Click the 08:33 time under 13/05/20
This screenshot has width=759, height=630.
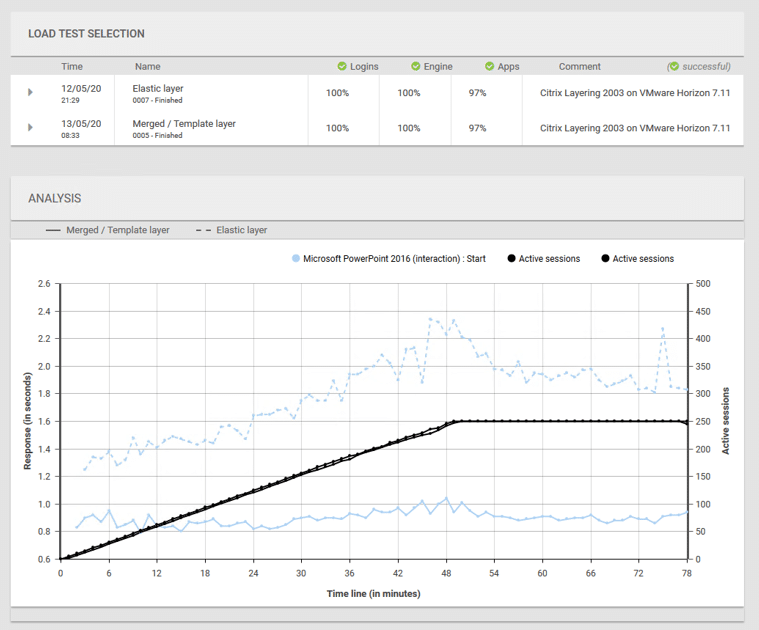tap(70, 135)
